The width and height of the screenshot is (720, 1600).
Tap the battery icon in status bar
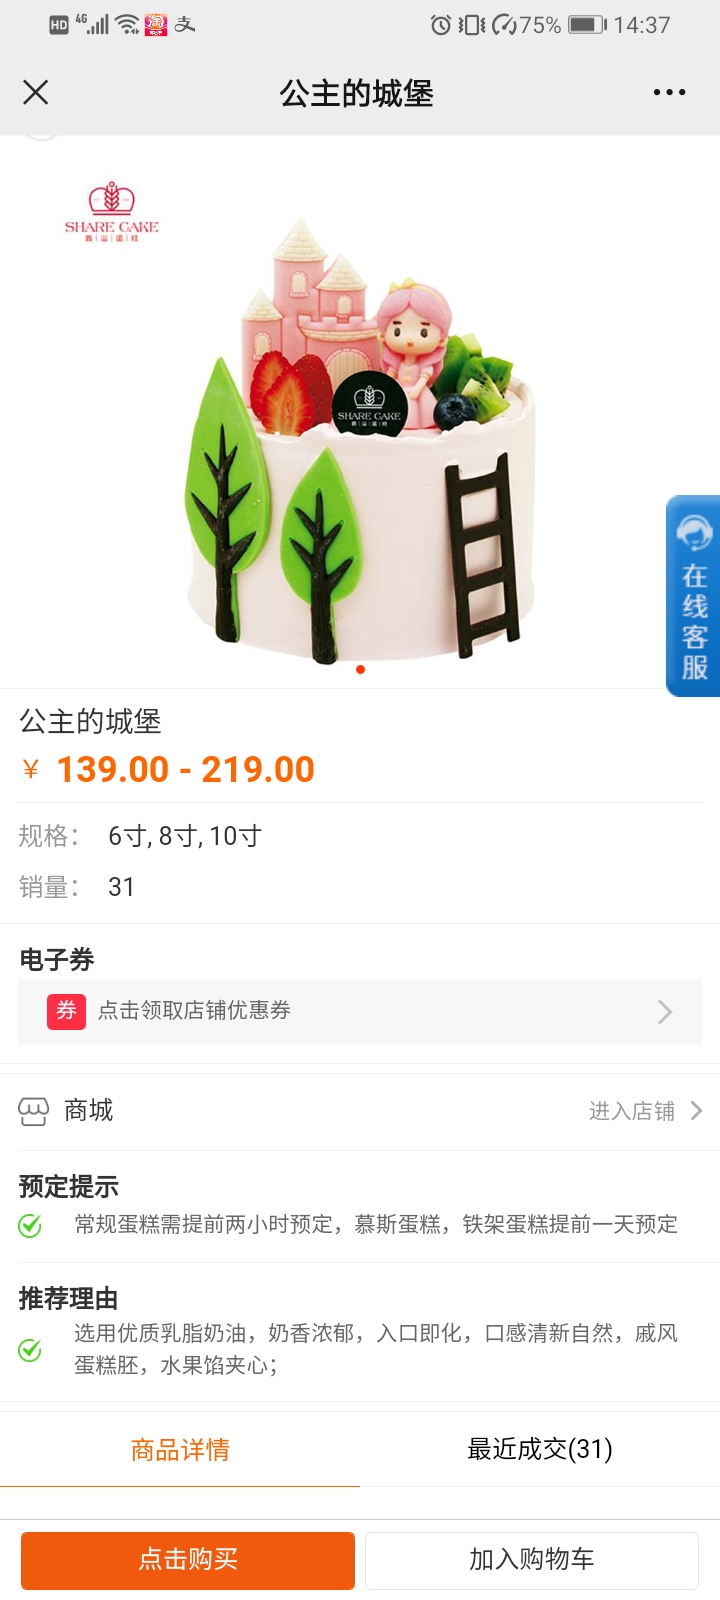tap(588, 25)
